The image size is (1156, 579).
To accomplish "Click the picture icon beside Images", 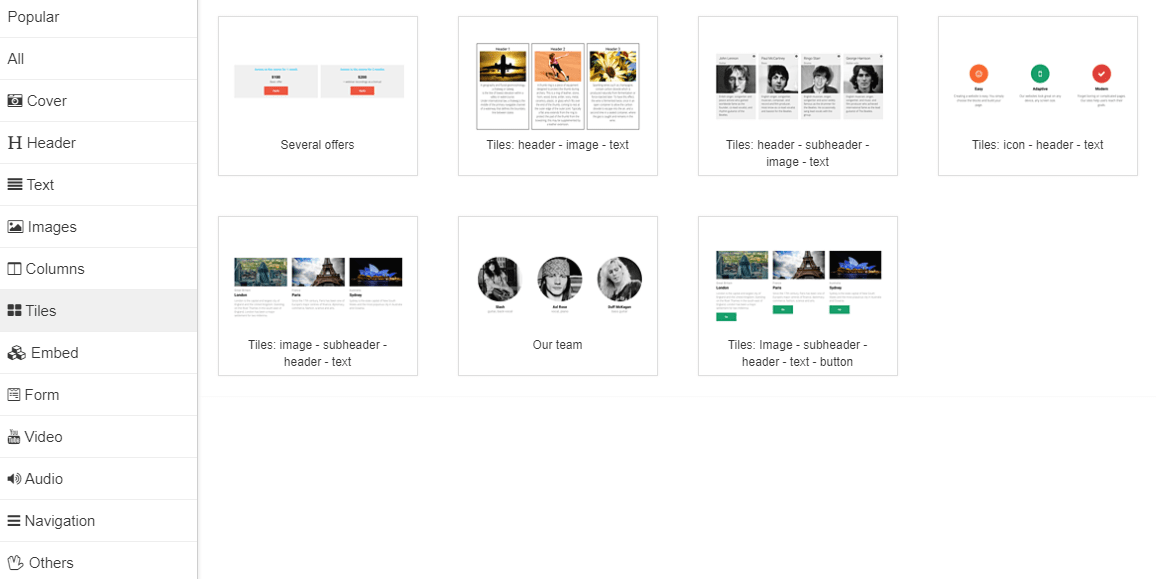I will [x=15, y=227].
